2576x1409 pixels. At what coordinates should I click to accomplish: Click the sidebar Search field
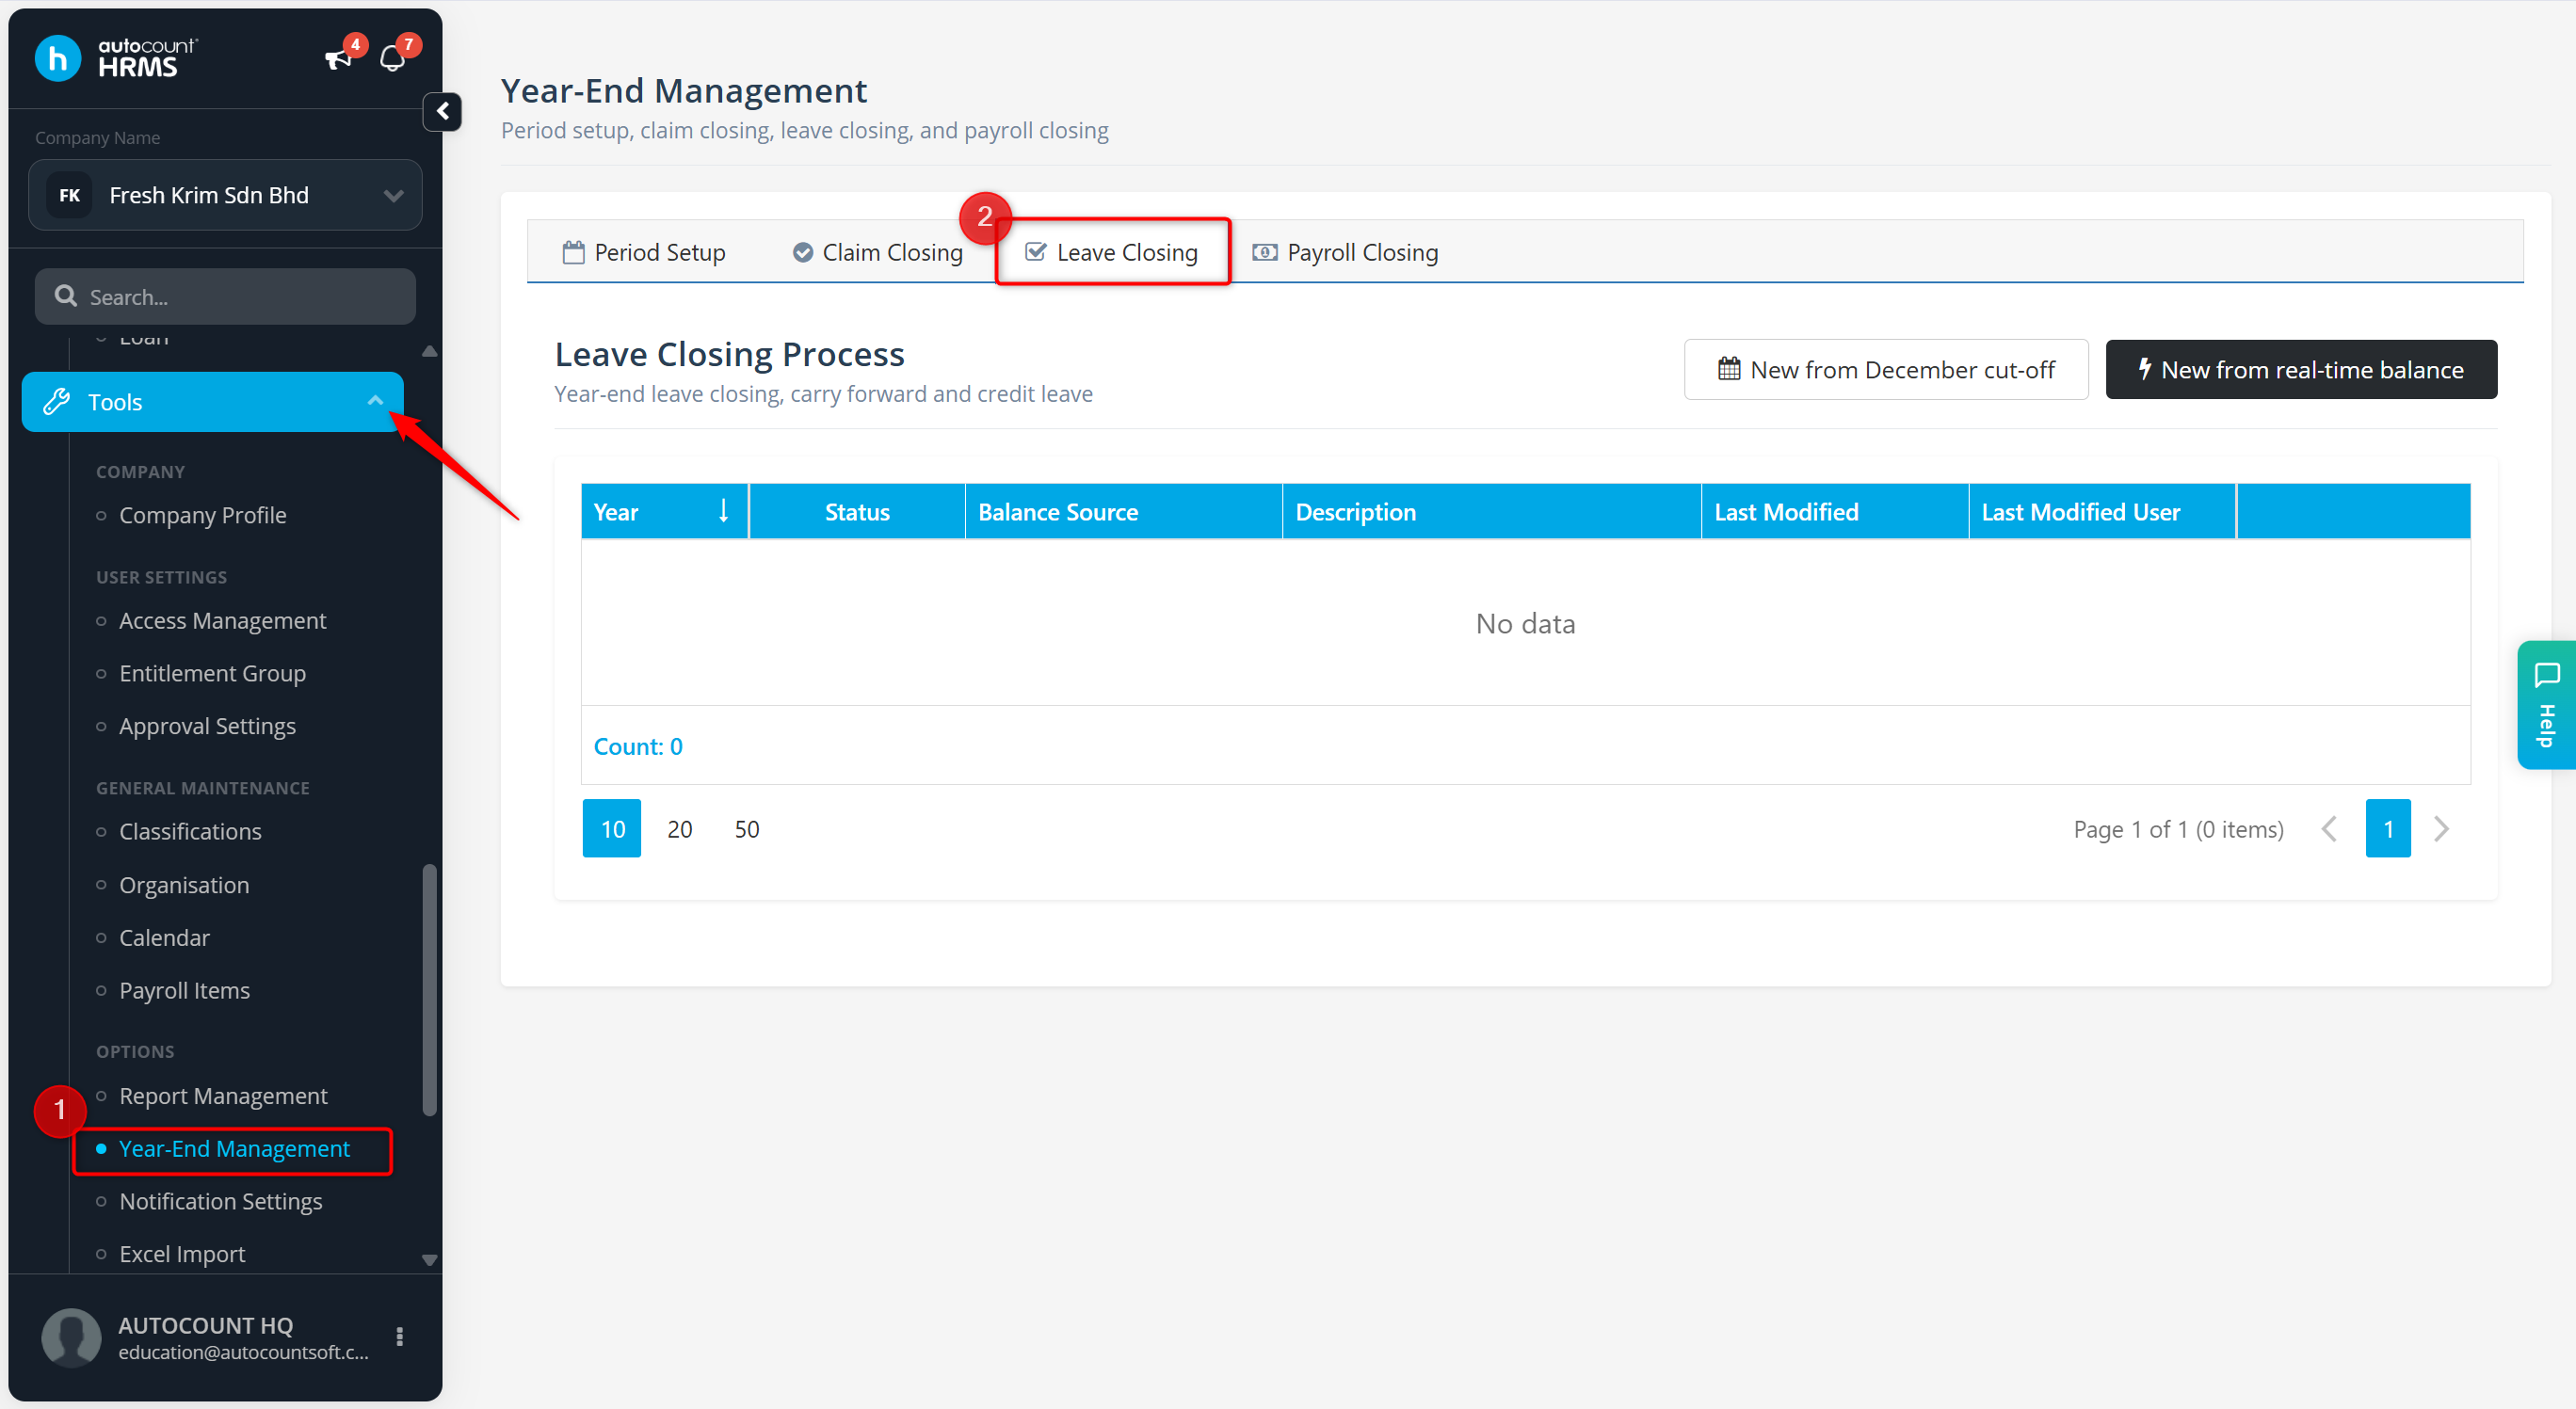click(x=225, y=296)
